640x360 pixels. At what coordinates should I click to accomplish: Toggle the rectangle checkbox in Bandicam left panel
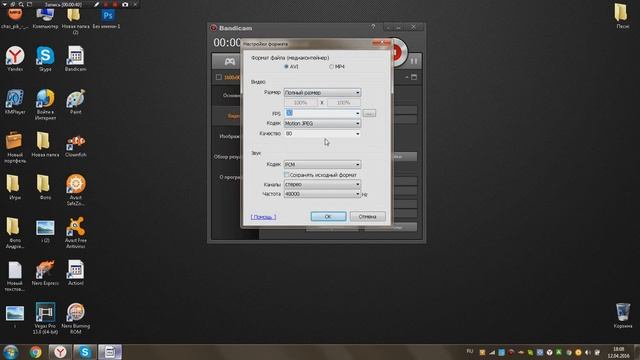219,77
